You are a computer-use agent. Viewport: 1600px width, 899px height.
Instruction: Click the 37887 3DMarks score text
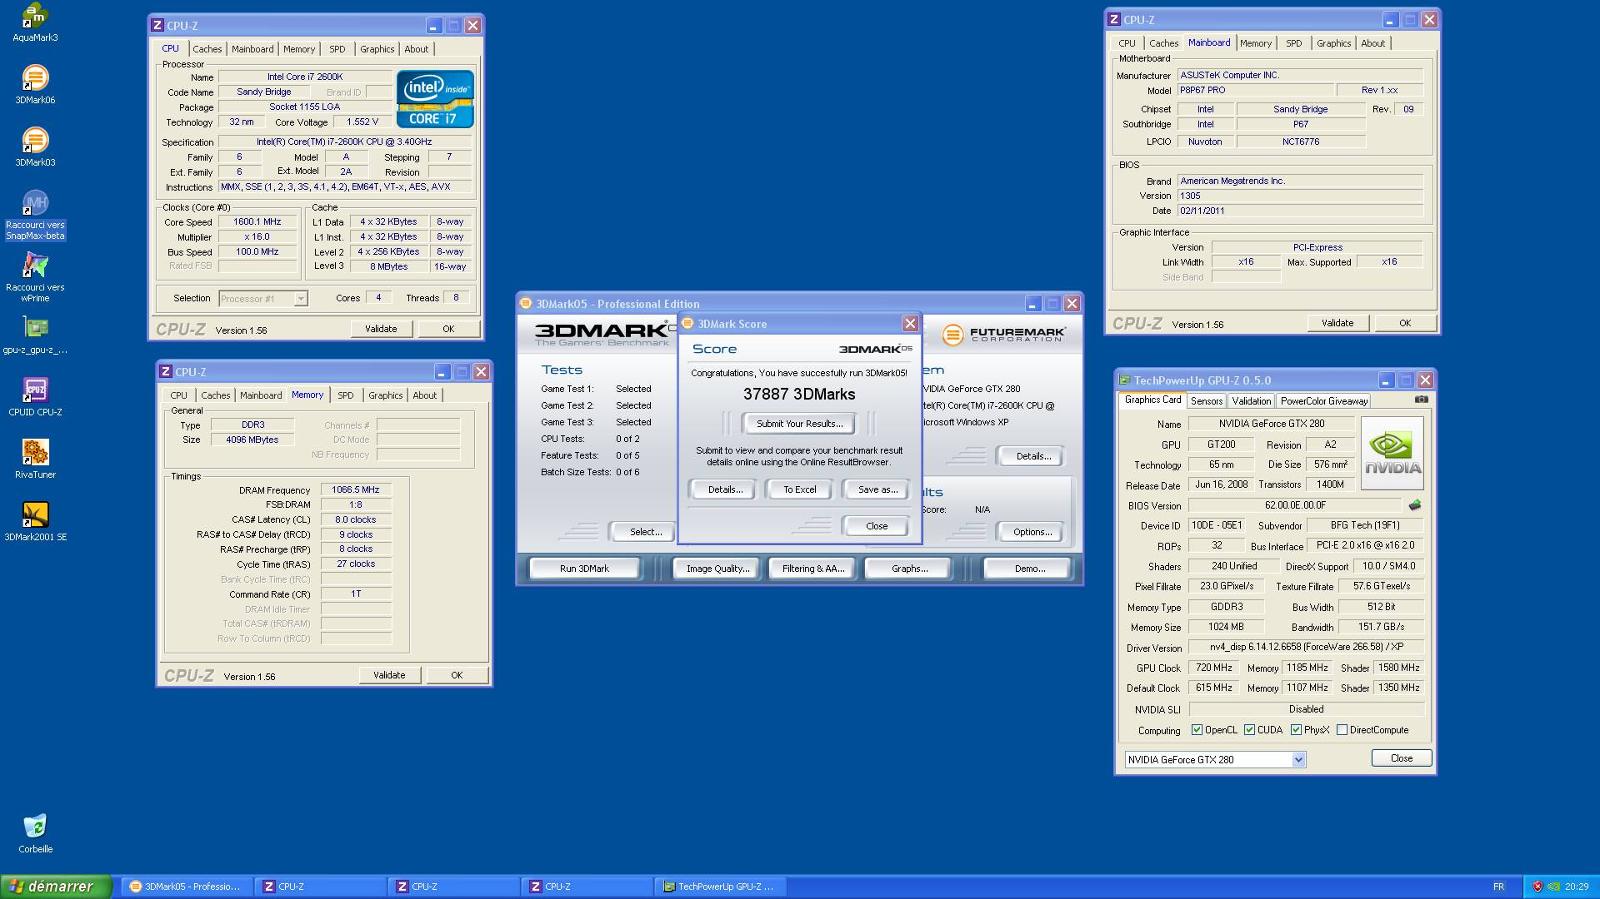pyautogui.click(x=799, y=395)
